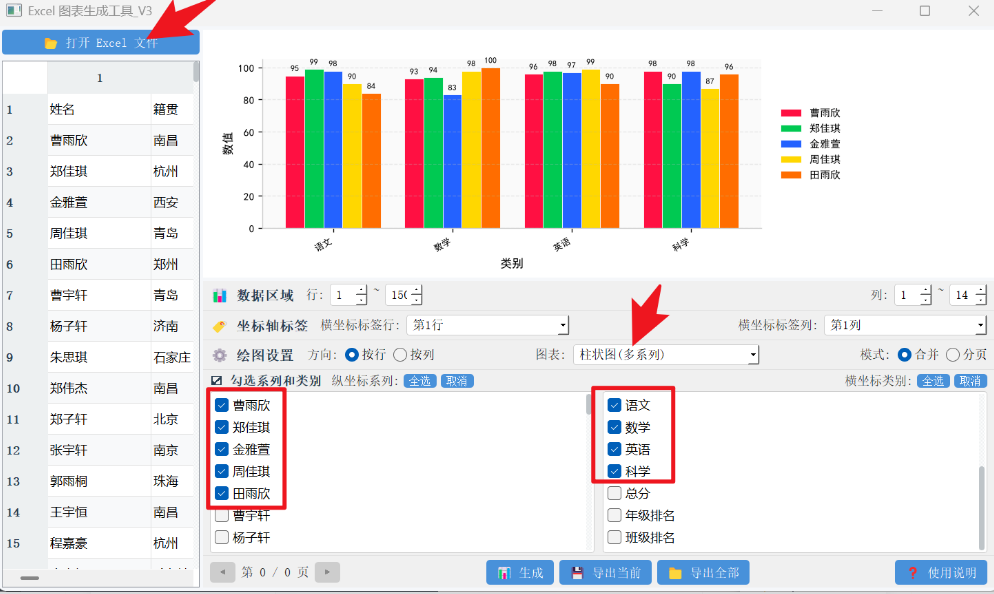Click the chart icon on Generate button
994x594 pixels.
pos(505,573)
